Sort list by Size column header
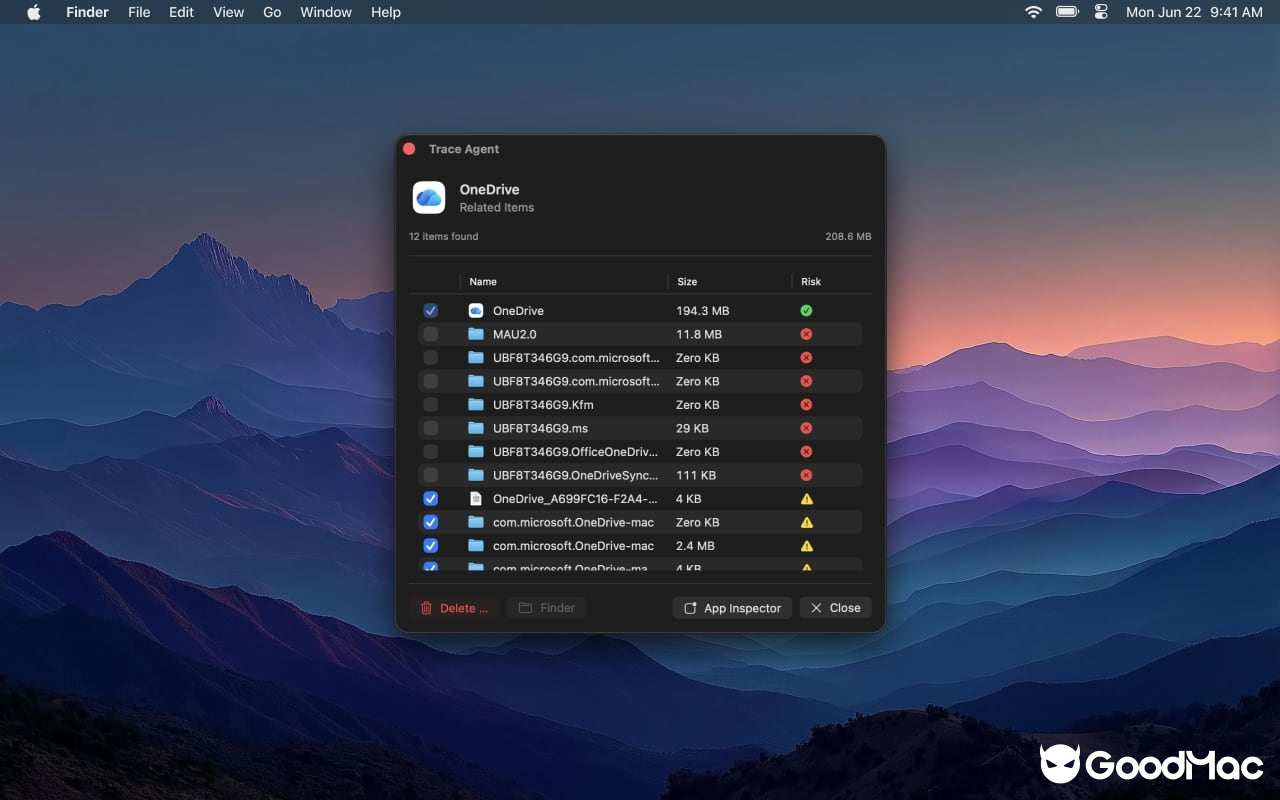The height and width of the screenshot is (800, 1280). [x=687, y=282]
